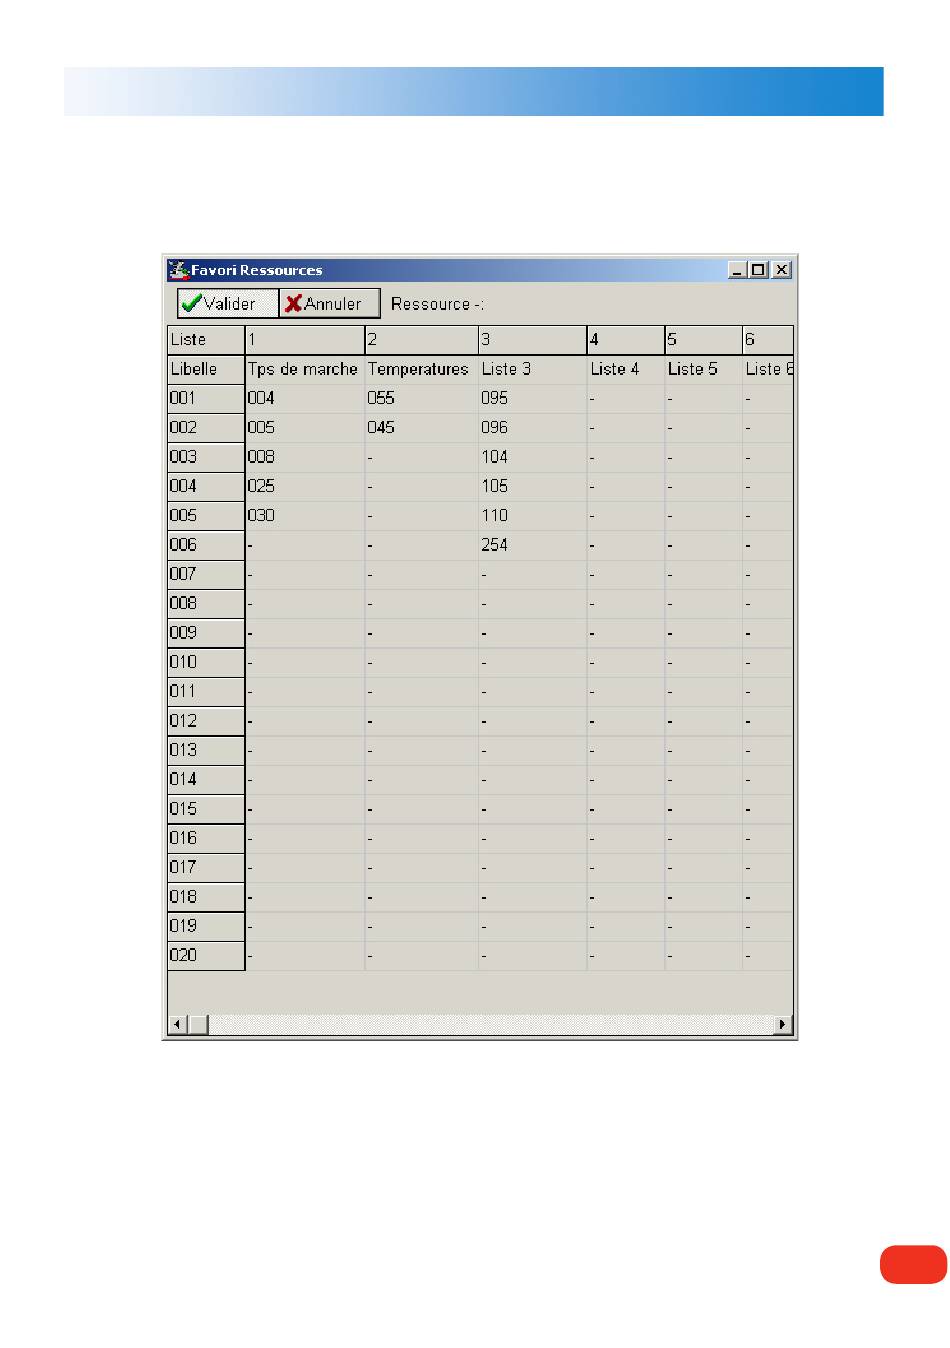
Task: Minimize the Favori Ressources window
Action: click(x=737, y=270)
